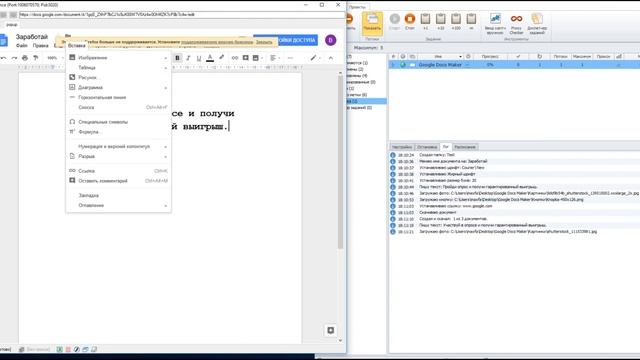Switch to the Расписание tab
This screenshot has height=360, width=640.
point(465,147)
